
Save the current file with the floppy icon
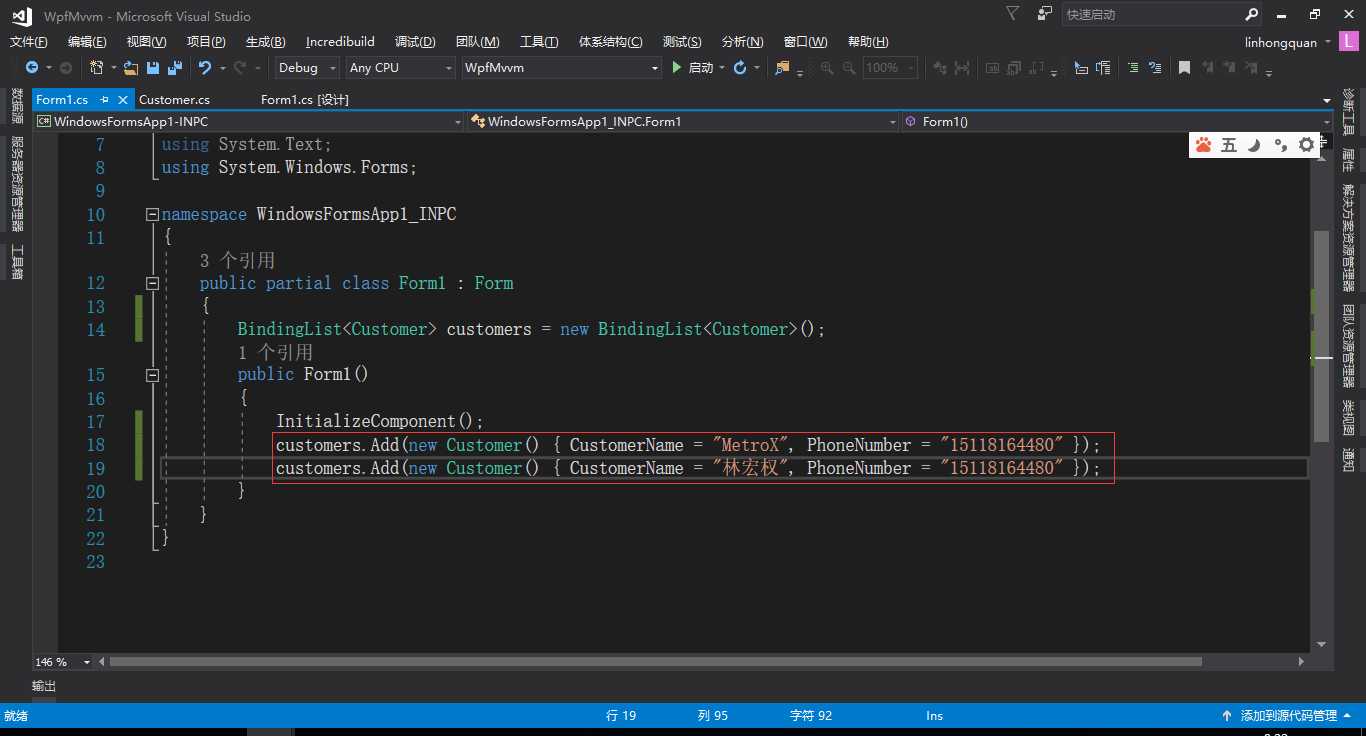(153, 68)
